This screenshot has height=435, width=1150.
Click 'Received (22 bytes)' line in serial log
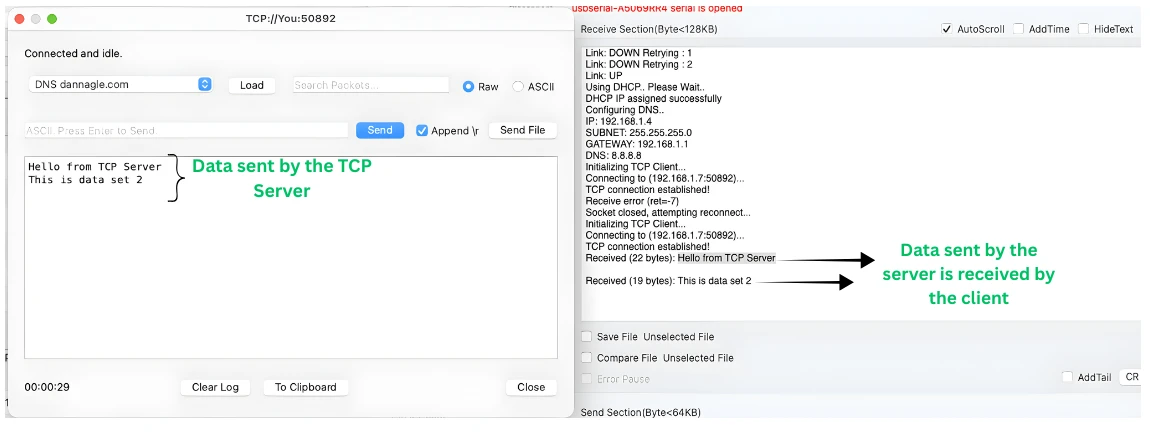coord(681,258)
